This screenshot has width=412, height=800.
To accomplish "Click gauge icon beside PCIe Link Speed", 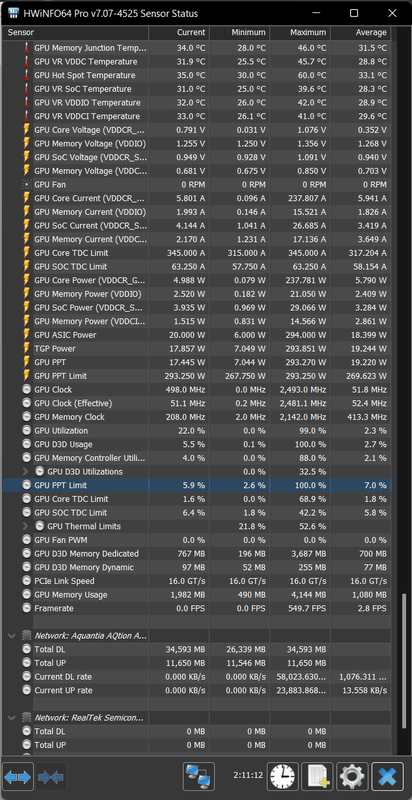I will [27, 581].
